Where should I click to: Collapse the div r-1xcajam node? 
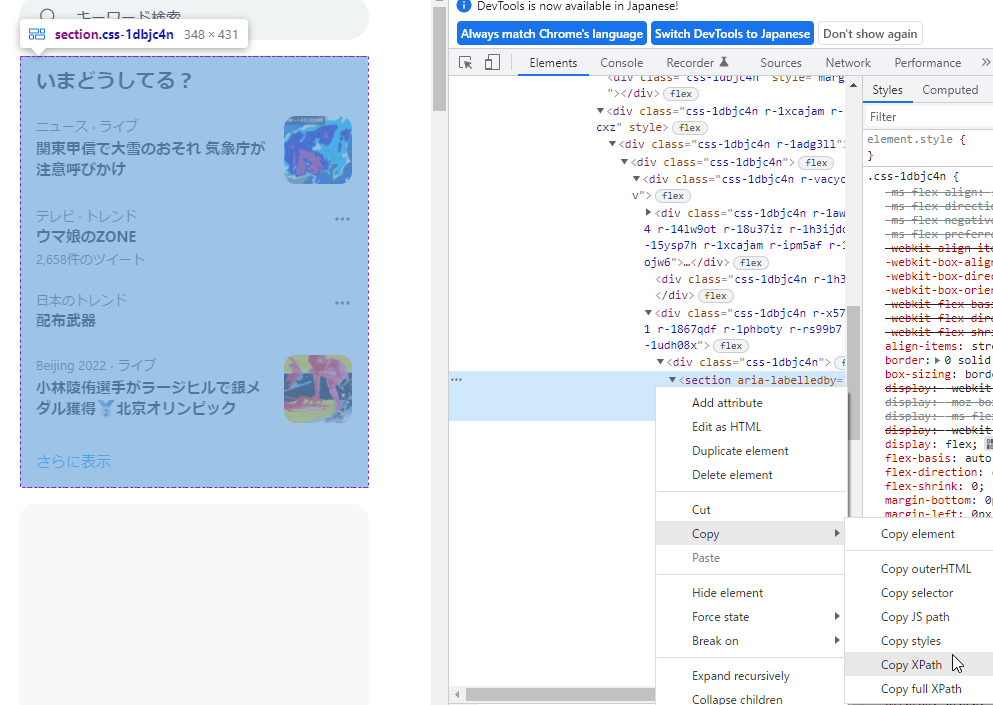click(x=600, y=111)
